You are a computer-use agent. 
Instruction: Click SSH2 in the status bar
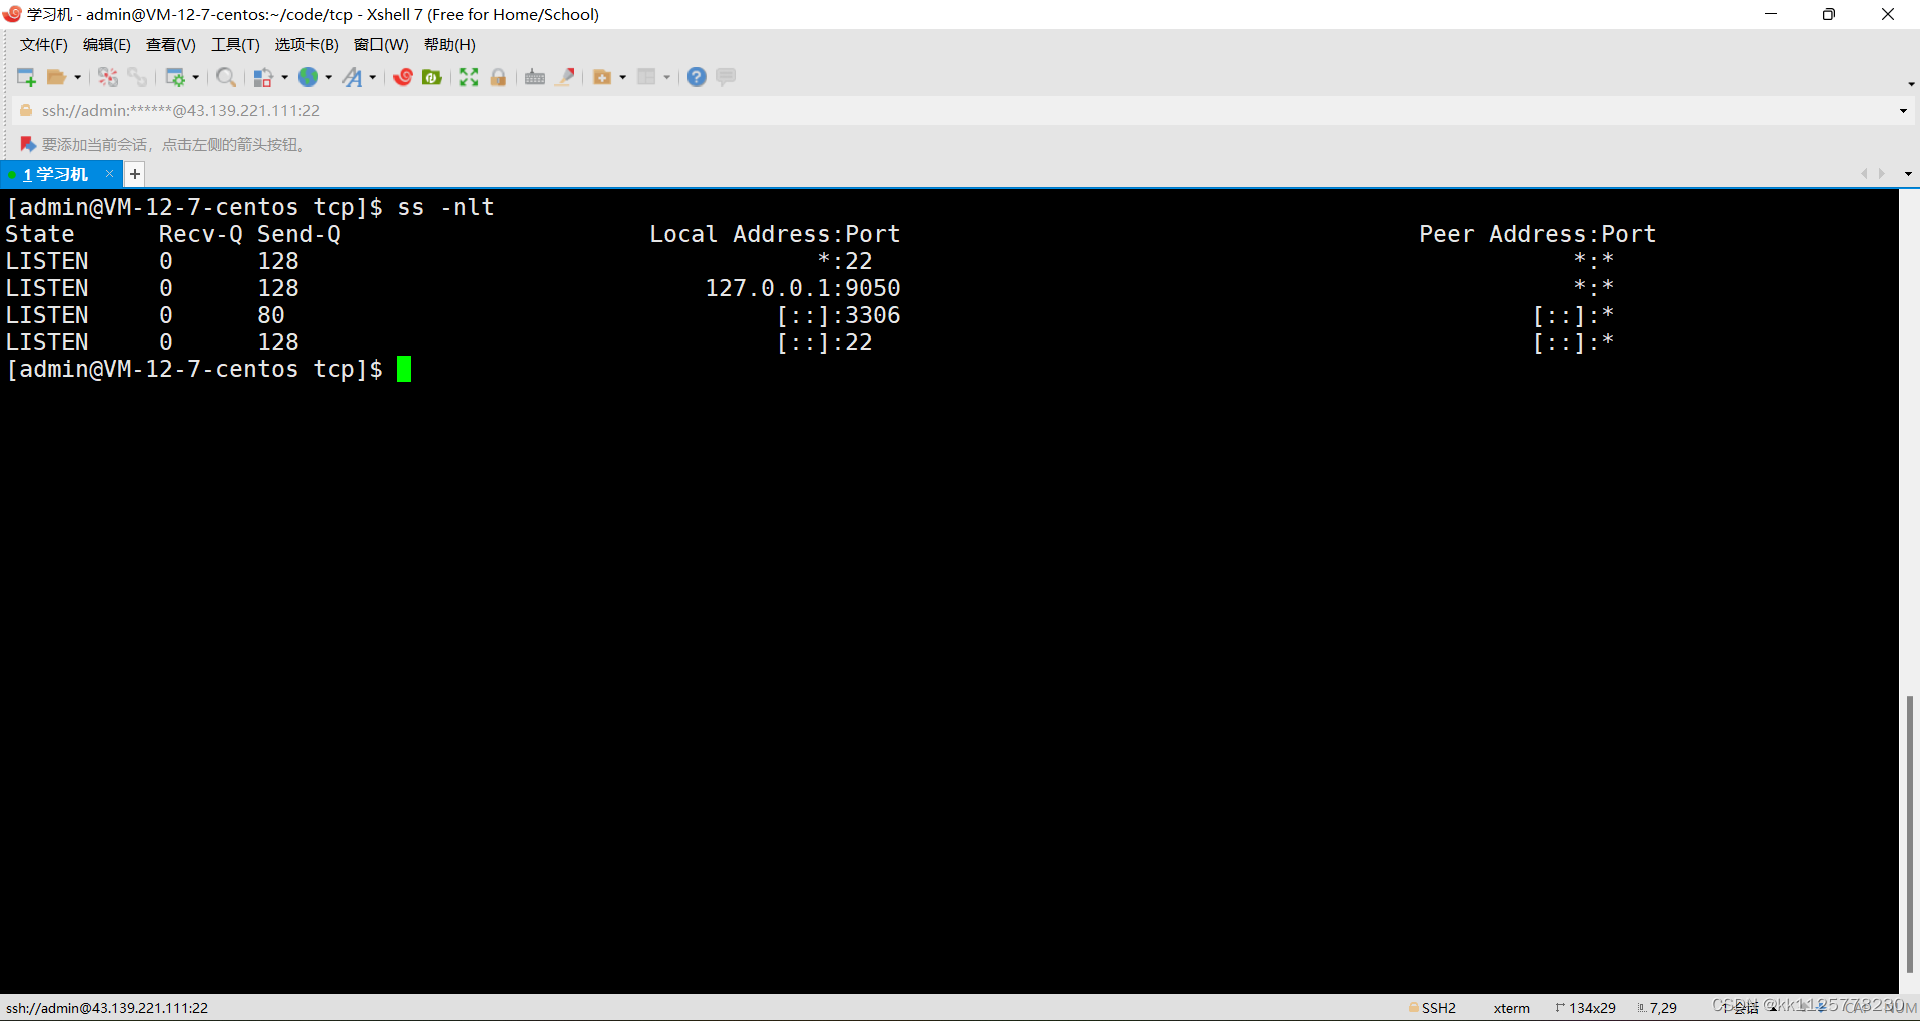(x=1438, y=1008)
